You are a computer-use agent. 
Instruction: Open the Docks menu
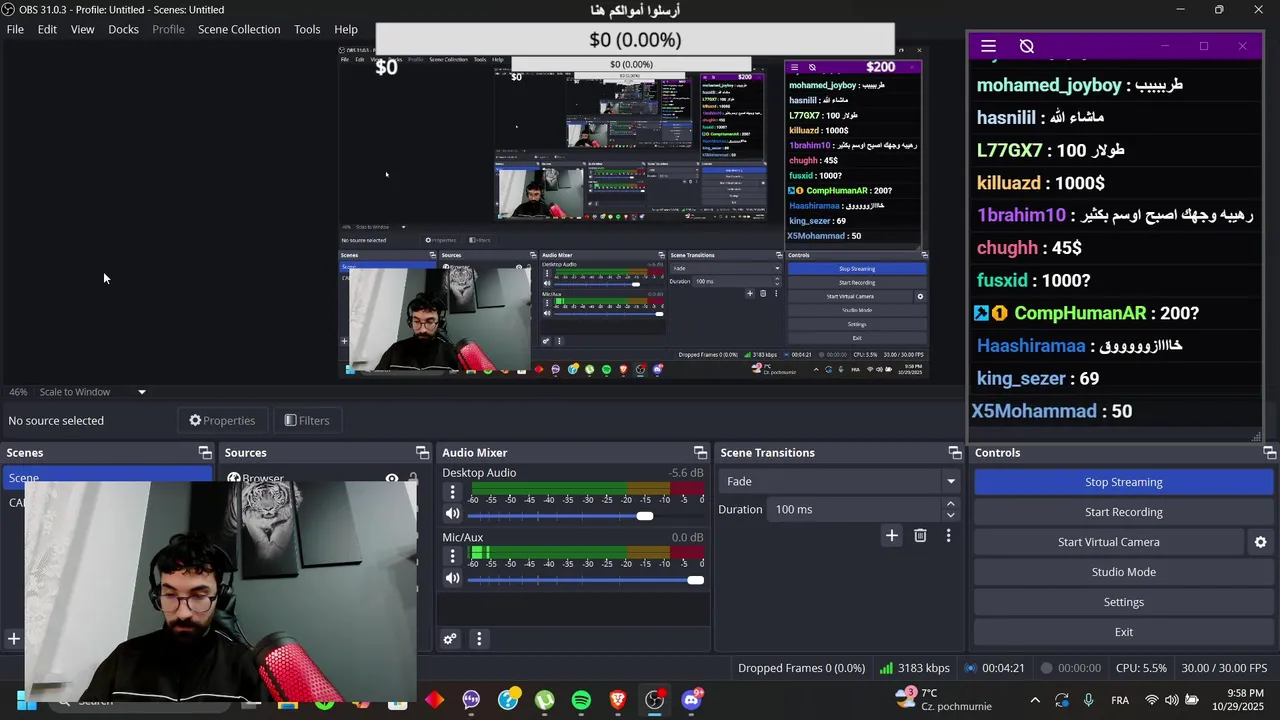click(123, 29)
